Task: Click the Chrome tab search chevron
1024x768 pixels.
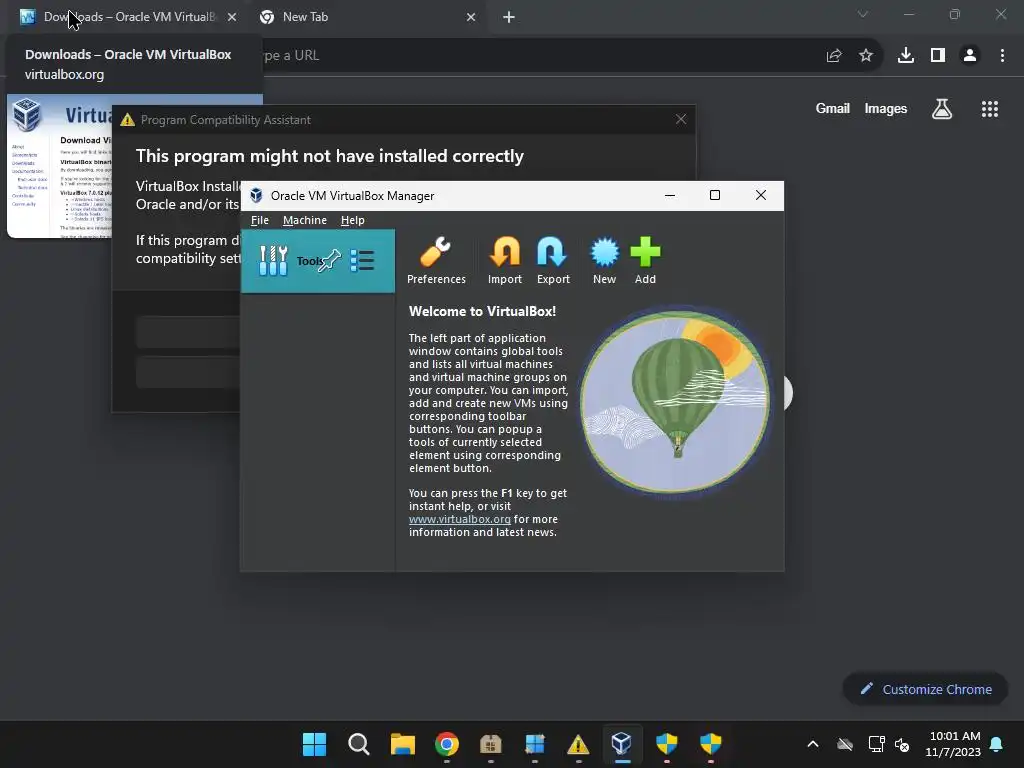Action: click(863, 14)
